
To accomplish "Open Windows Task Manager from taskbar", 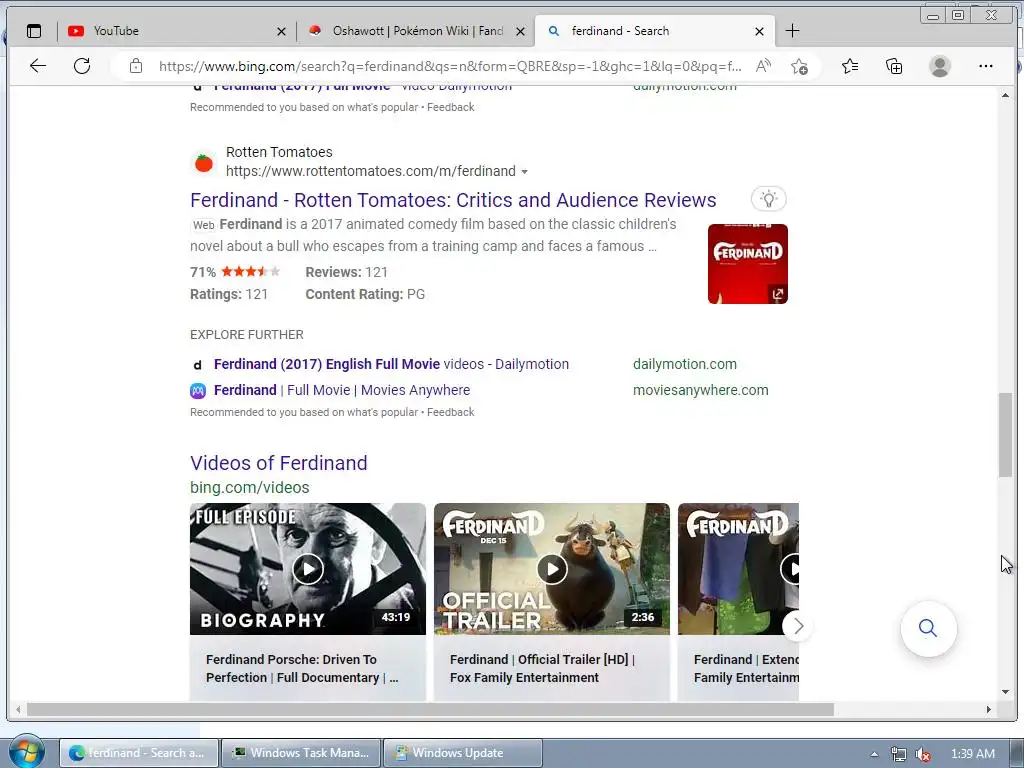I will pyautogui.click(x=301, y=753).
